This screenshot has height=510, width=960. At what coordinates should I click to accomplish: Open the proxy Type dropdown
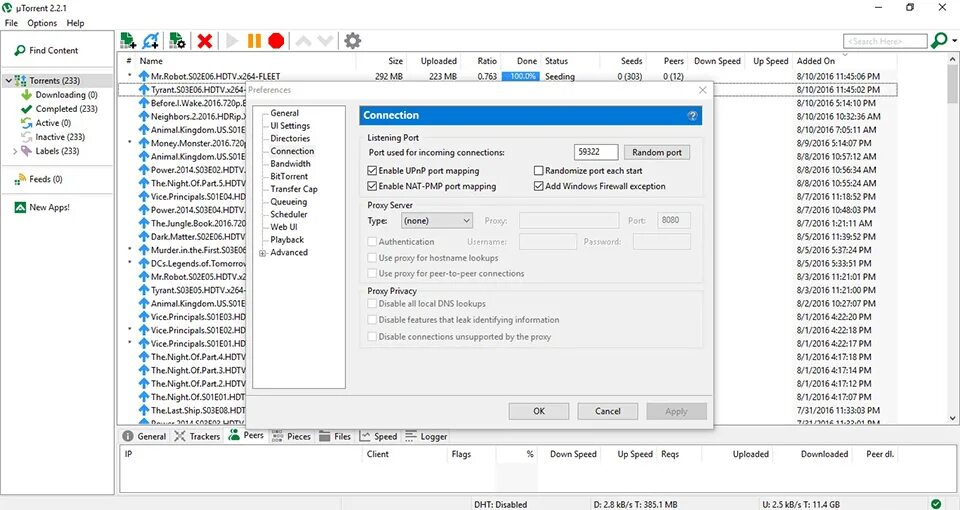coord(437,220)
